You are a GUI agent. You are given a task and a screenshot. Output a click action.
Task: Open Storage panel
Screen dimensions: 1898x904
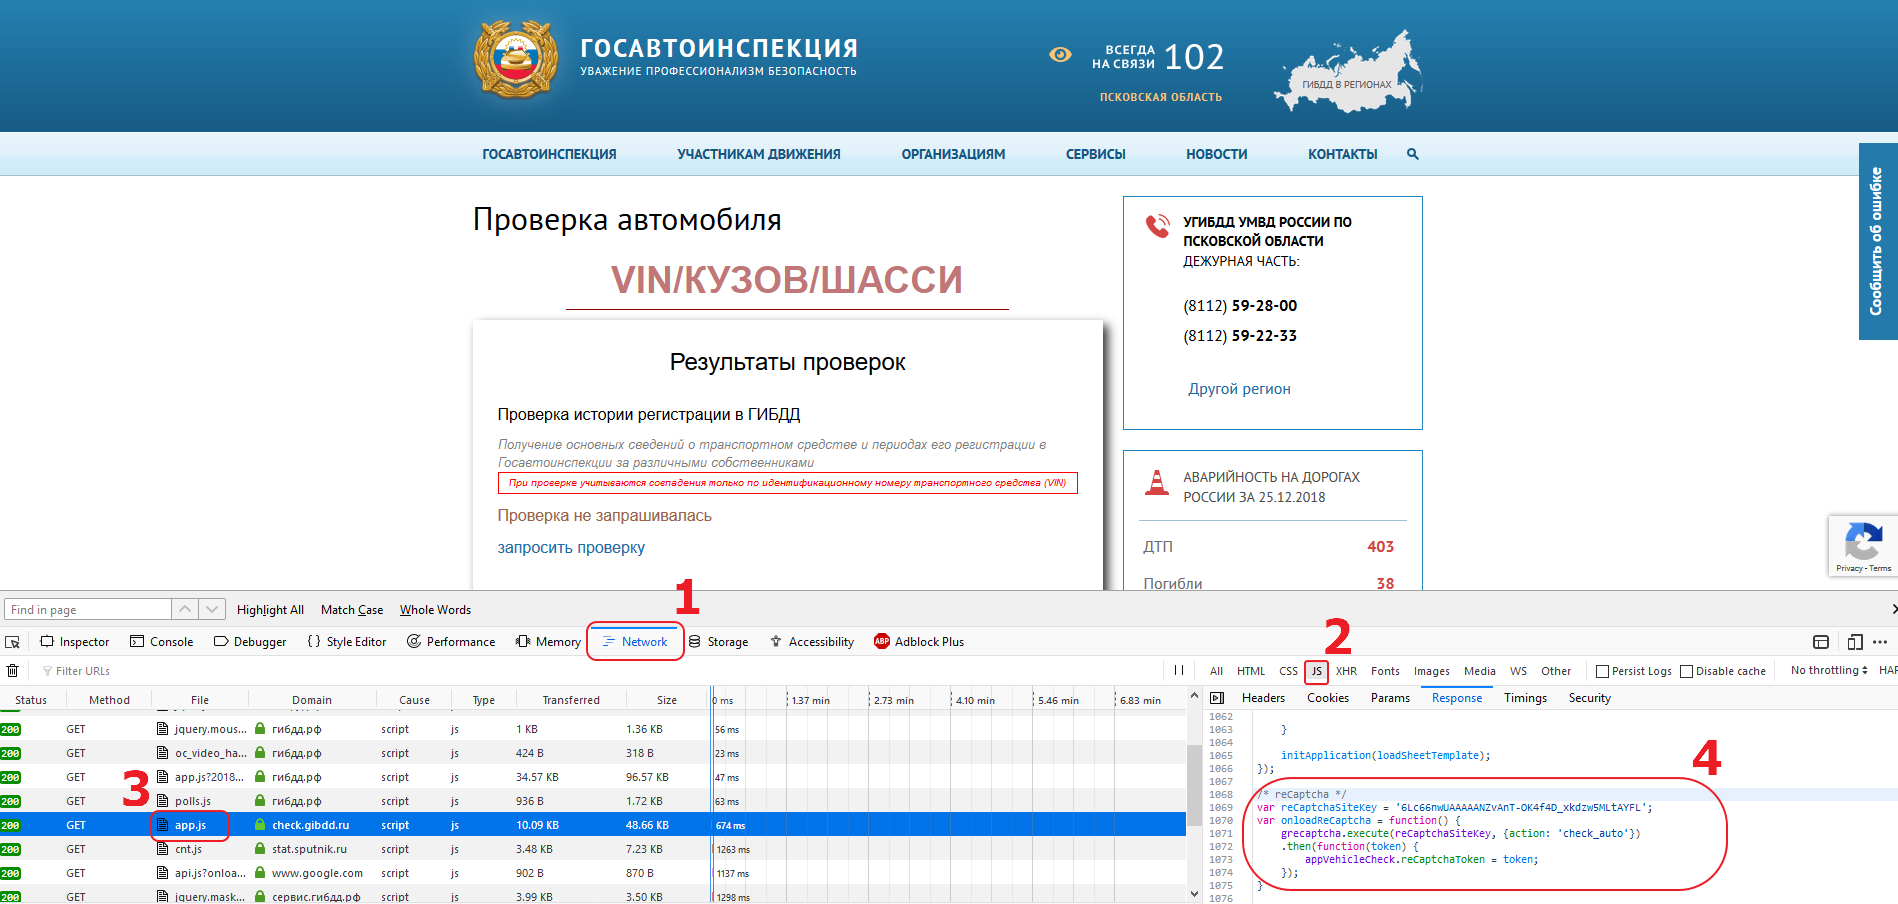[x=718, y=642]
